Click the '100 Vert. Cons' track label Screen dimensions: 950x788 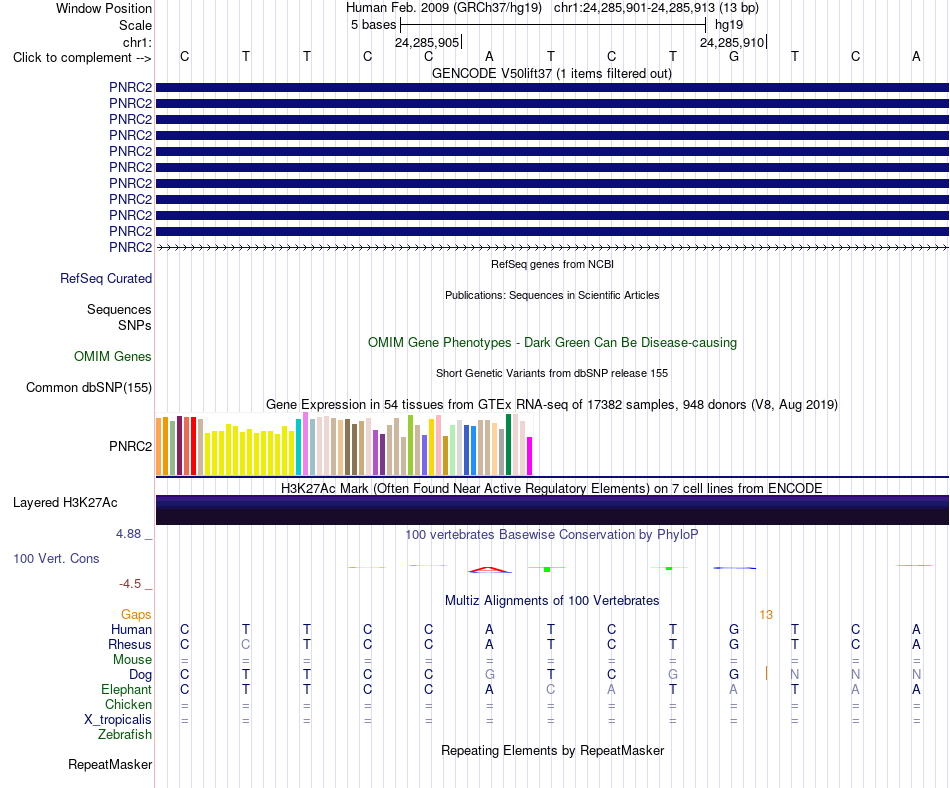click(56, 558)
